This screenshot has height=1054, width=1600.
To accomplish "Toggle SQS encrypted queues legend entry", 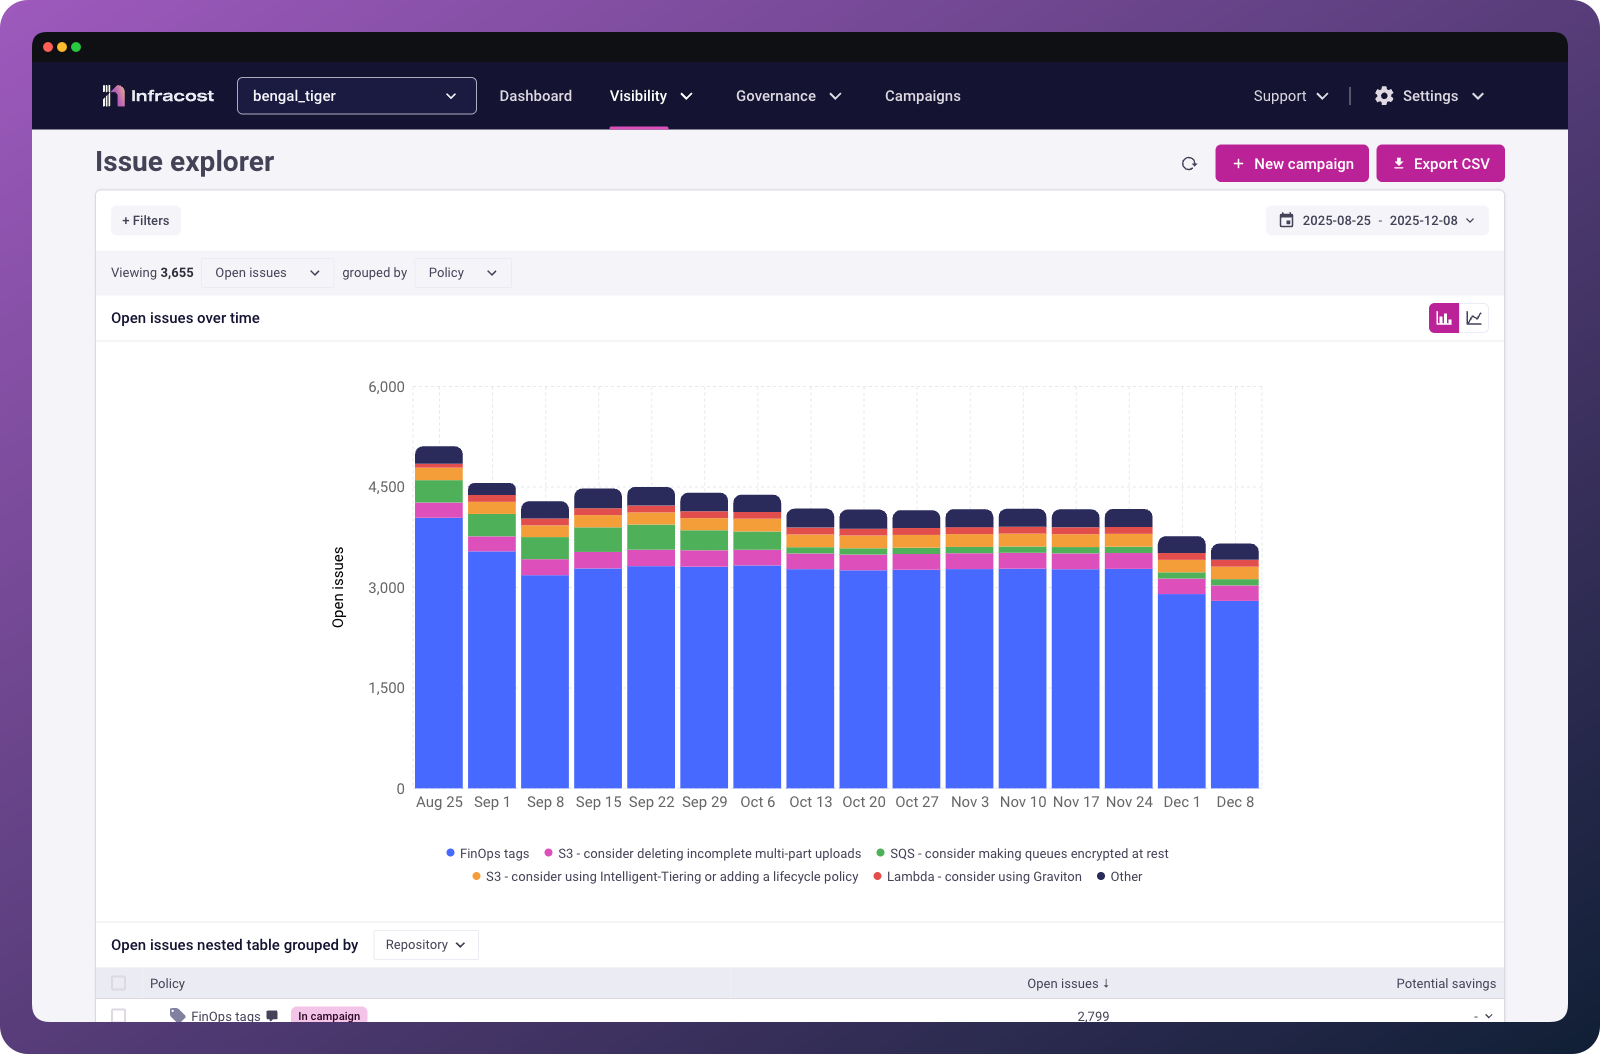I will (1022, 854).
